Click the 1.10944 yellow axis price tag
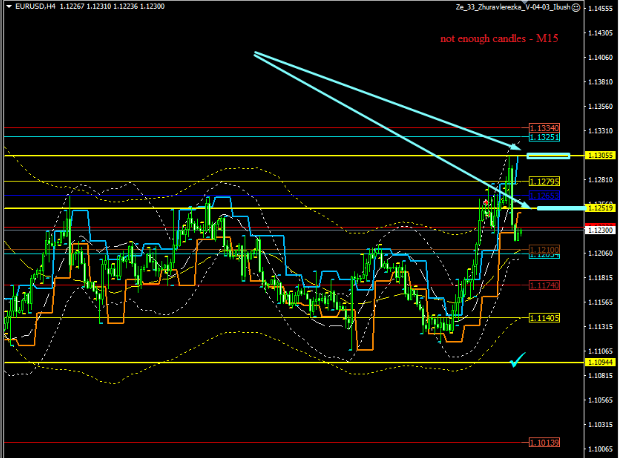This screenshot has height=458, width=619. 601,362
